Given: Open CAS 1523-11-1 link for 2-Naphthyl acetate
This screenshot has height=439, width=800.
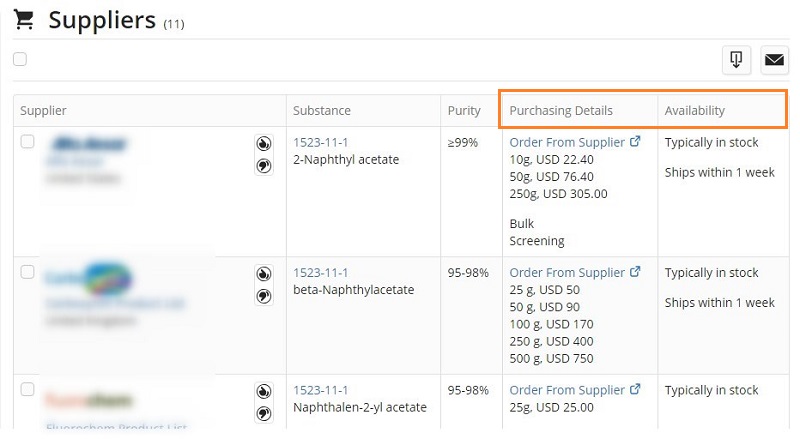Looking at the screenshot, I should [320, 142].
